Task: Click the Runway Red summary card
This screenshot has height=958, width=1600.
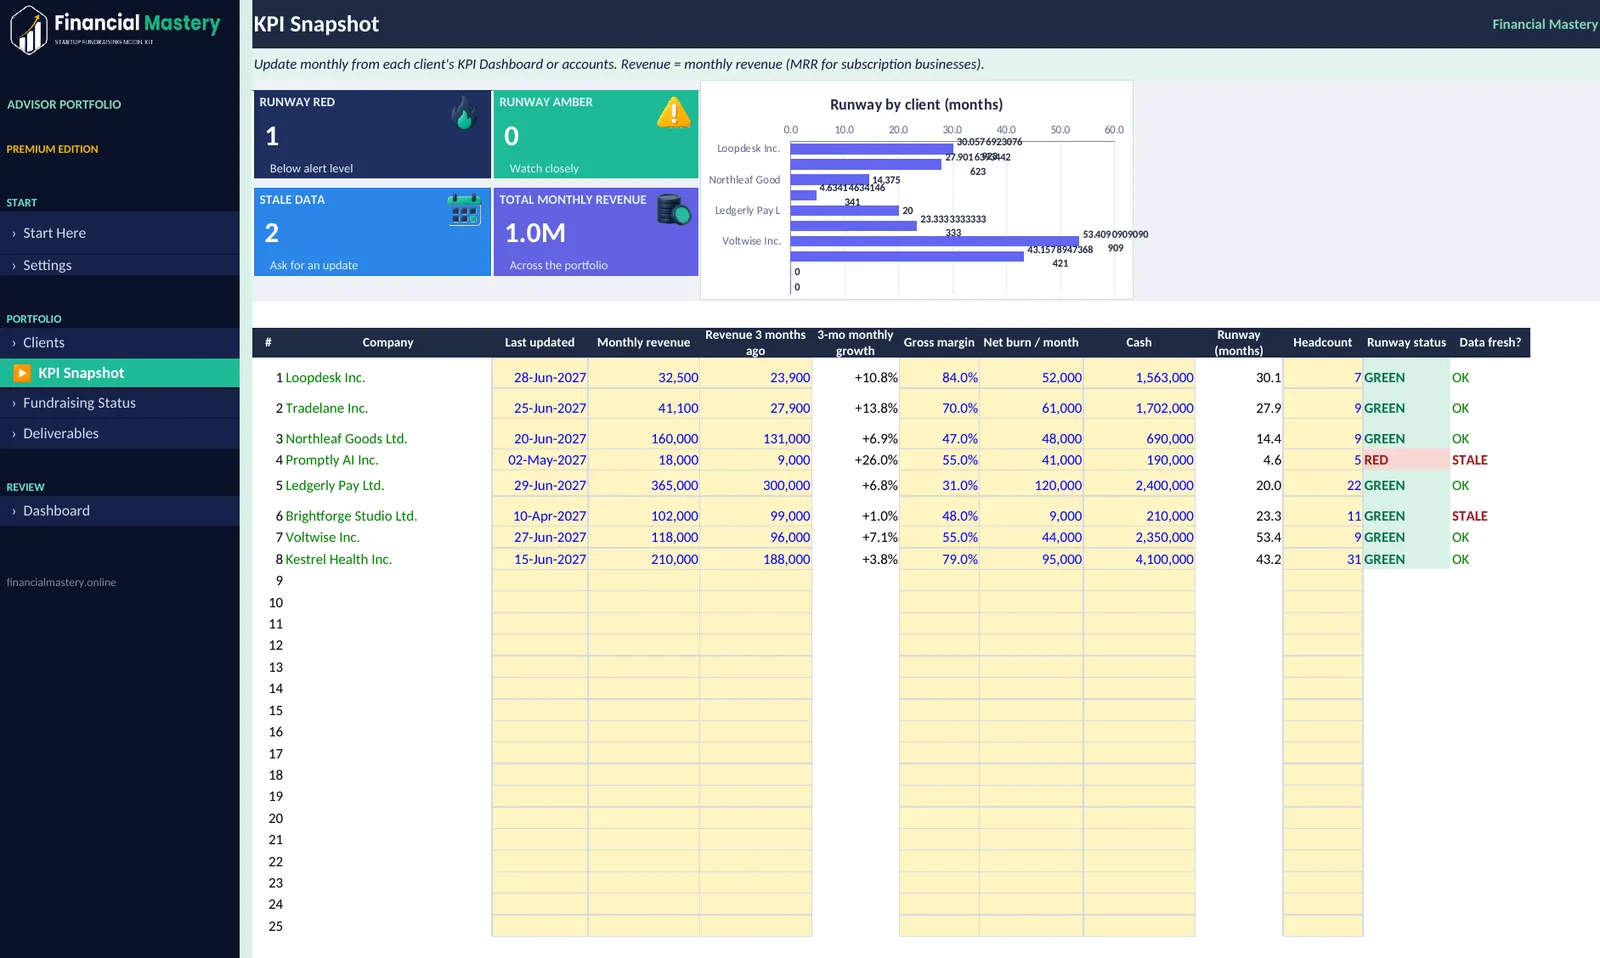Action: 372,134
